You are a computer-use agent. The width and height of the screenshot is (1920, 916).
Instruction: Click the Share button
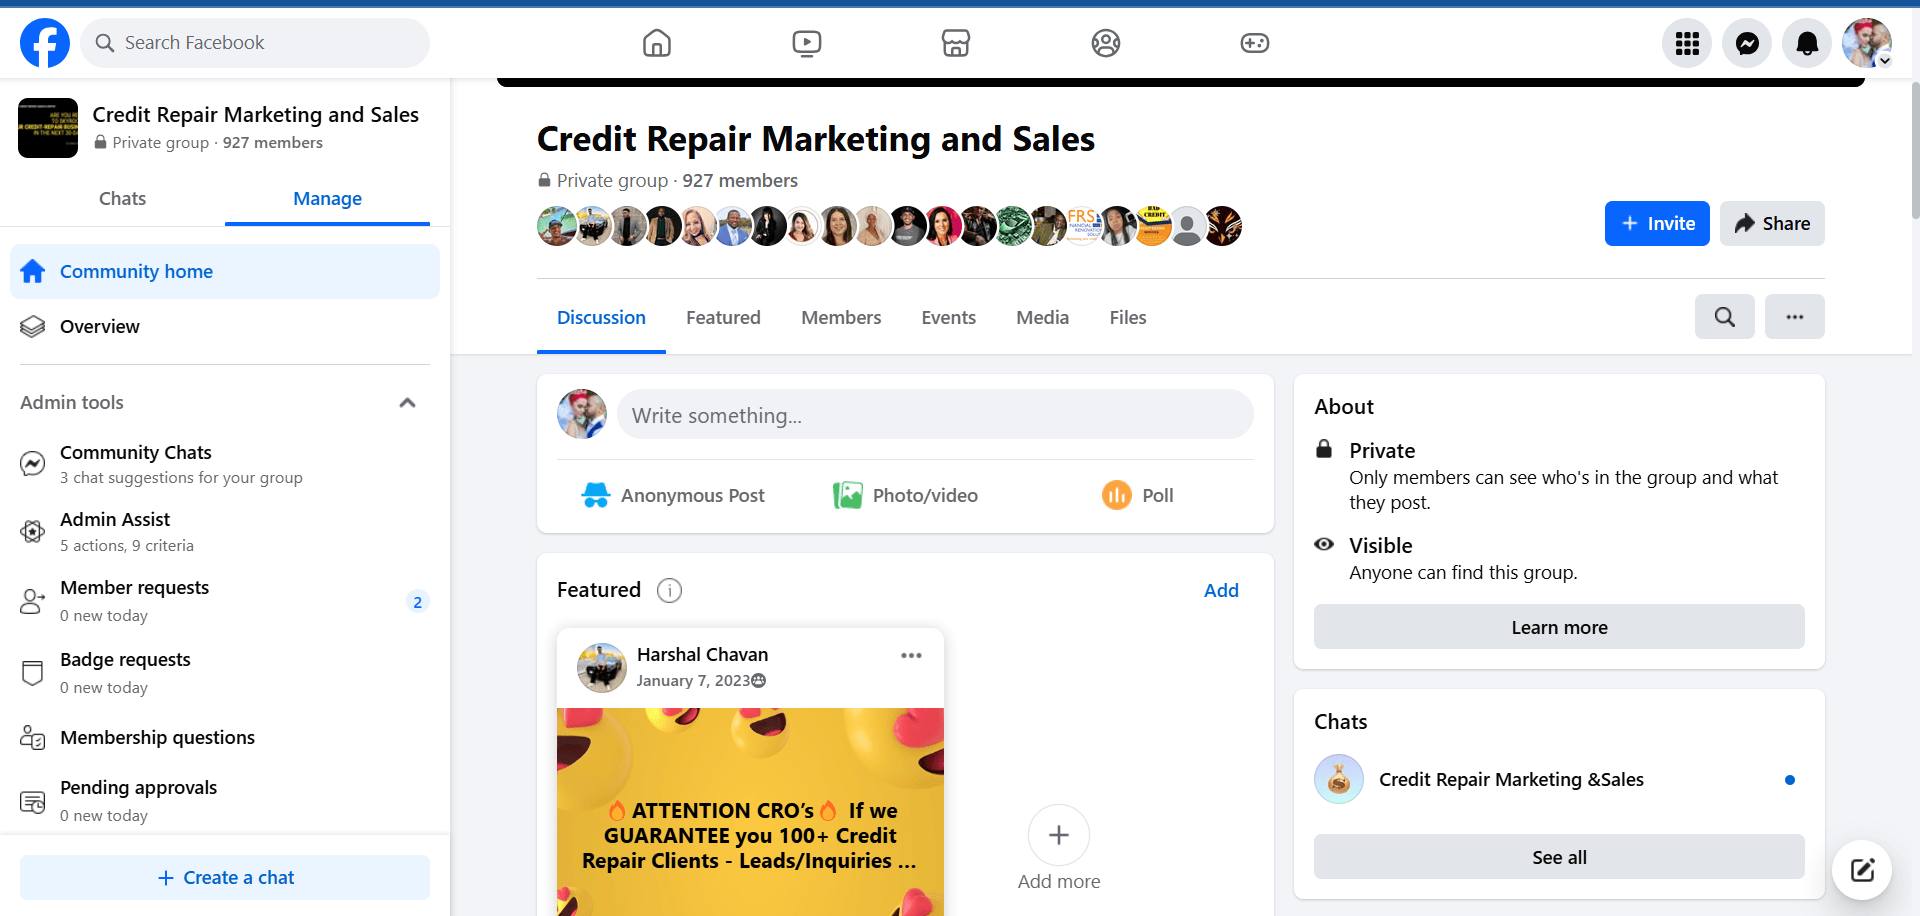point(1772,224)
